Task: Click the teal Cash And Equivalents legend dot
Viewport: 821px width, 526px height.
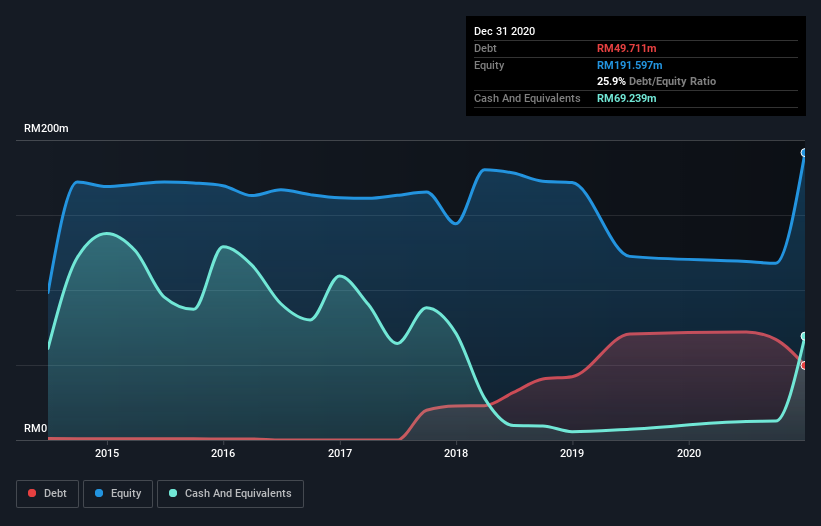Action: 173,493
